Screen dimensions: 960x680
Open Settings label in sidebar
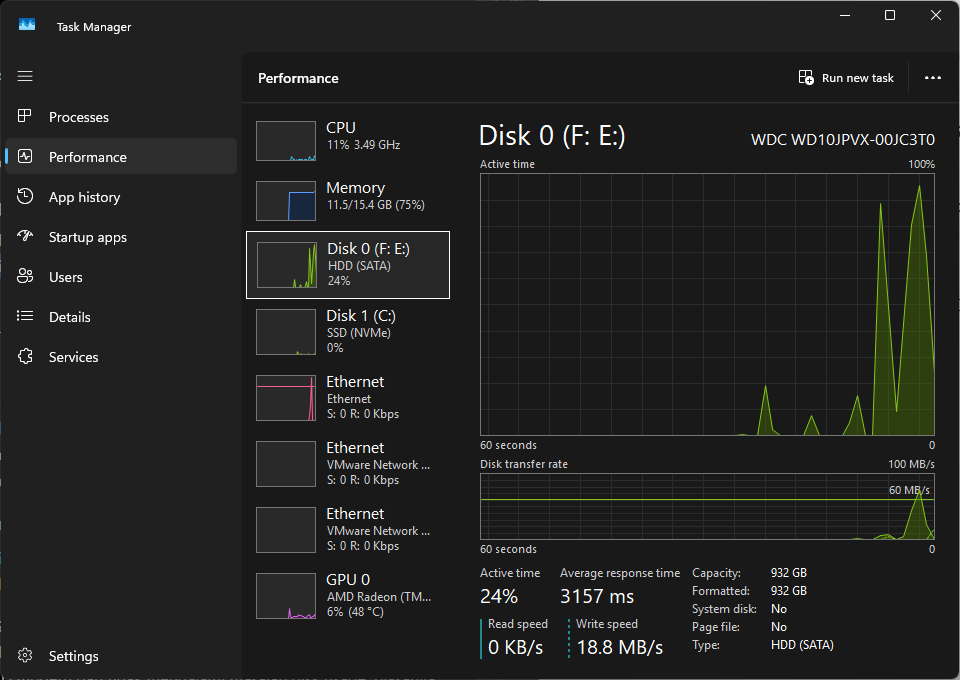click(x=73, y=656)
